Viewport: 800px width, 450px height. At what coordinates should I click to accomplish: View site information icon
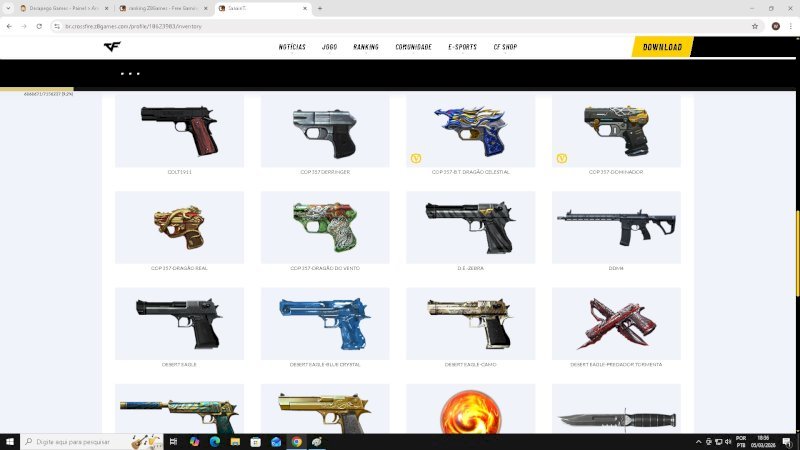click(57, 26)
